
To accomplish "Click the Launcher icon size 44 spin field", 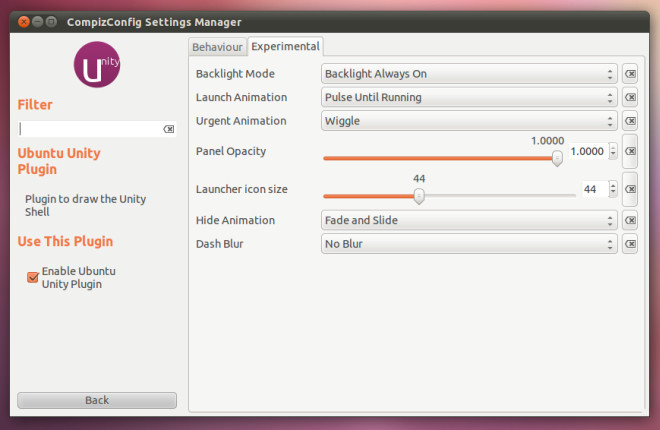I will click(x=595, y=189).
